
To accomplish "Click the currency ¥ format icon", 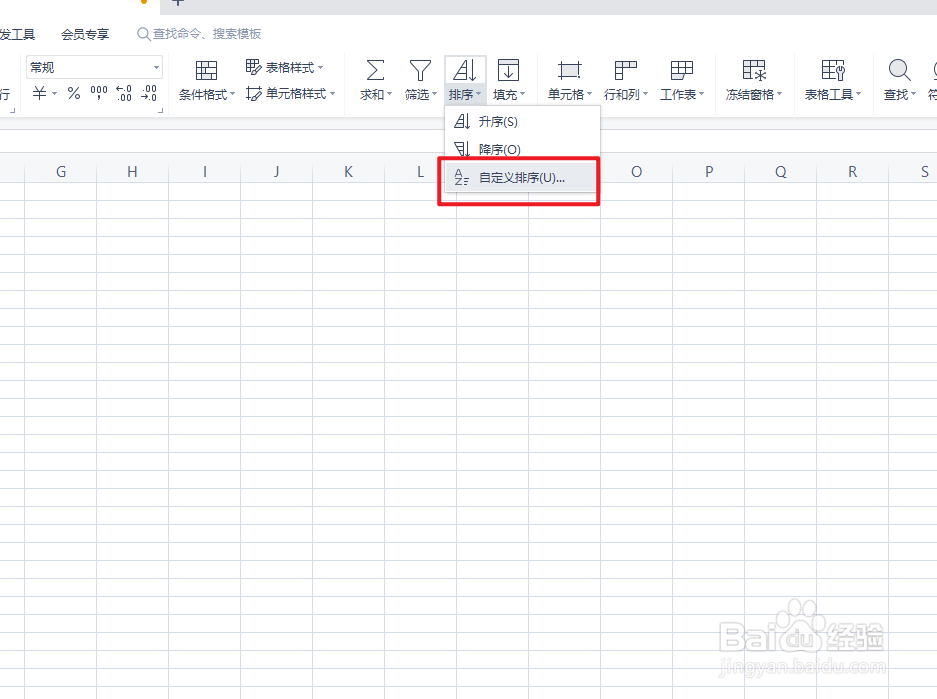I will (x=39, y=93).
